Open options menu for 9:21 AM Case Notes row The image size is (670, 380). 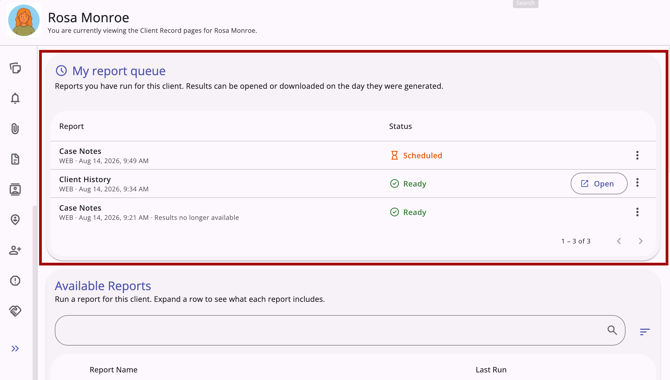point(637,212)
